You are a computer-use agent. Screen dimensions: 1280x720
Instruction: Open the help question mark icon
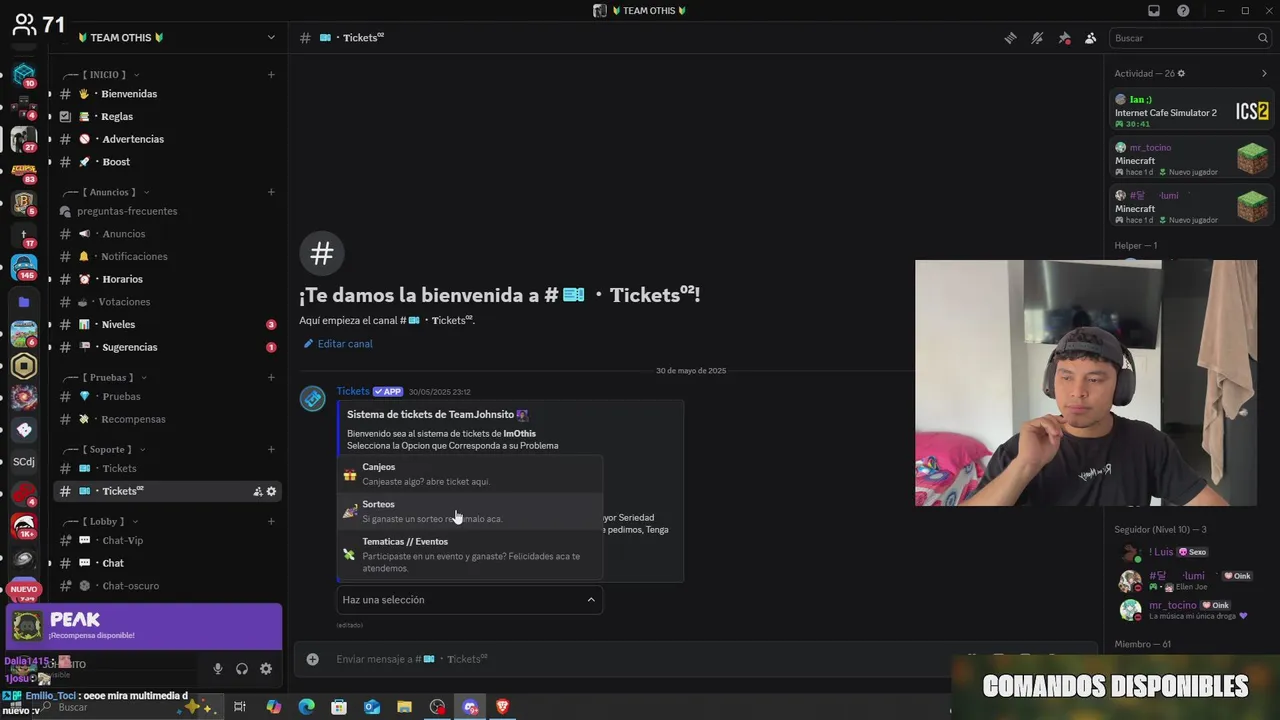(1184, 10)
